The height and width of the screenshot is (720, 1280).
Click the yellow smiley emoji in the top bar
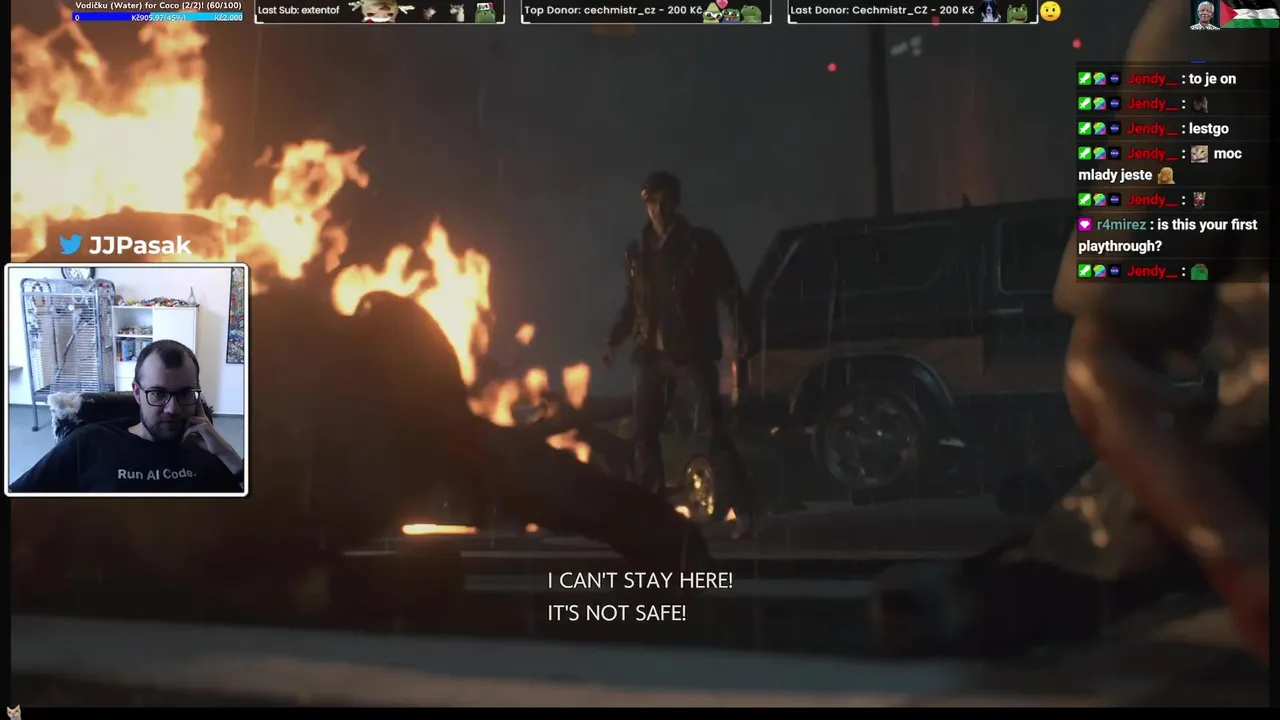(1050, 11)
